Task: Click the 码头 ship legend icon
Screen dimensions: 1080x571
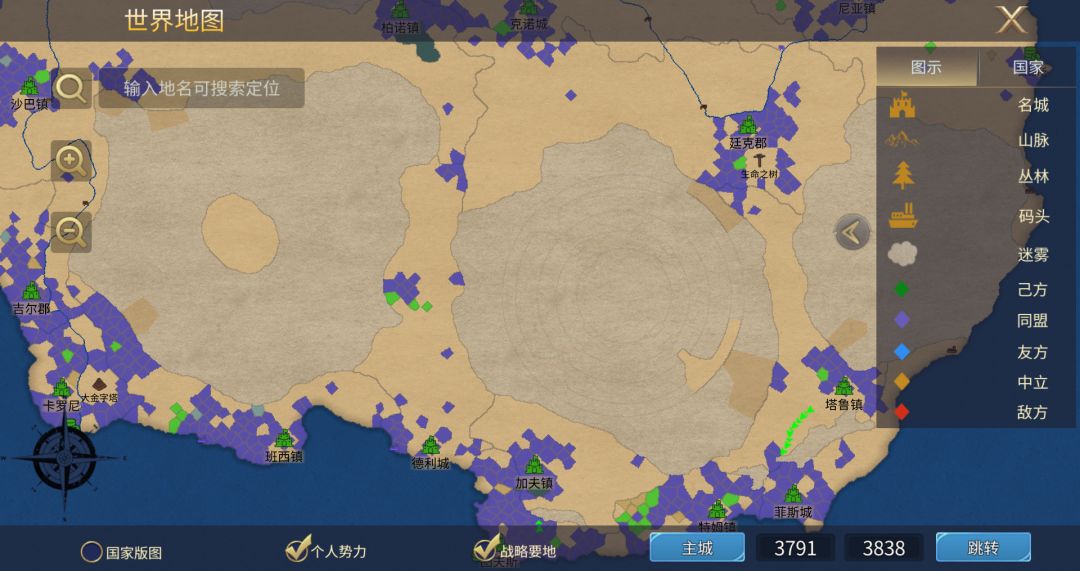Action: coord(902,216)
